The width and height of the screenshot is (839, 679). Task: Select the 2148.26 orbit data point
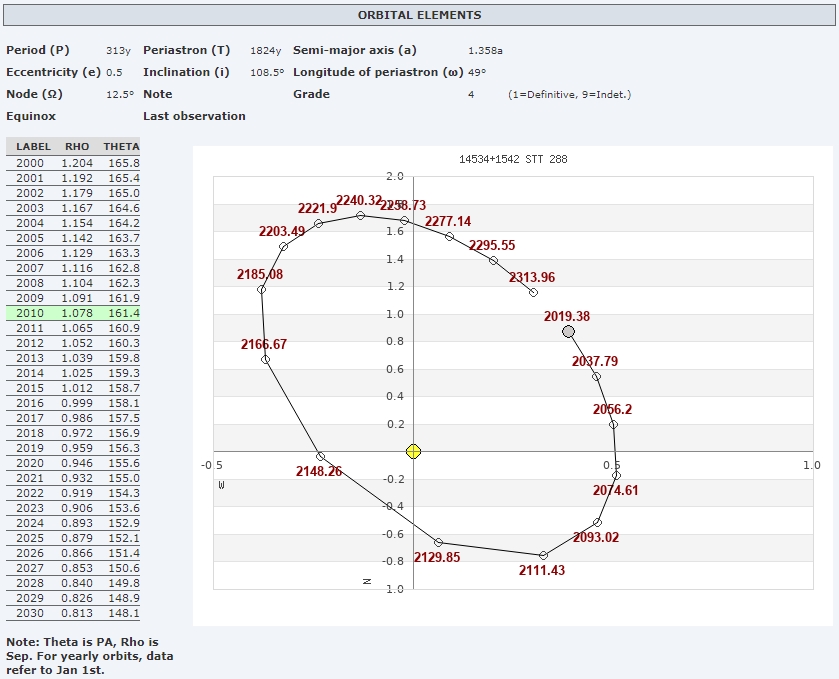click(320, 456)
